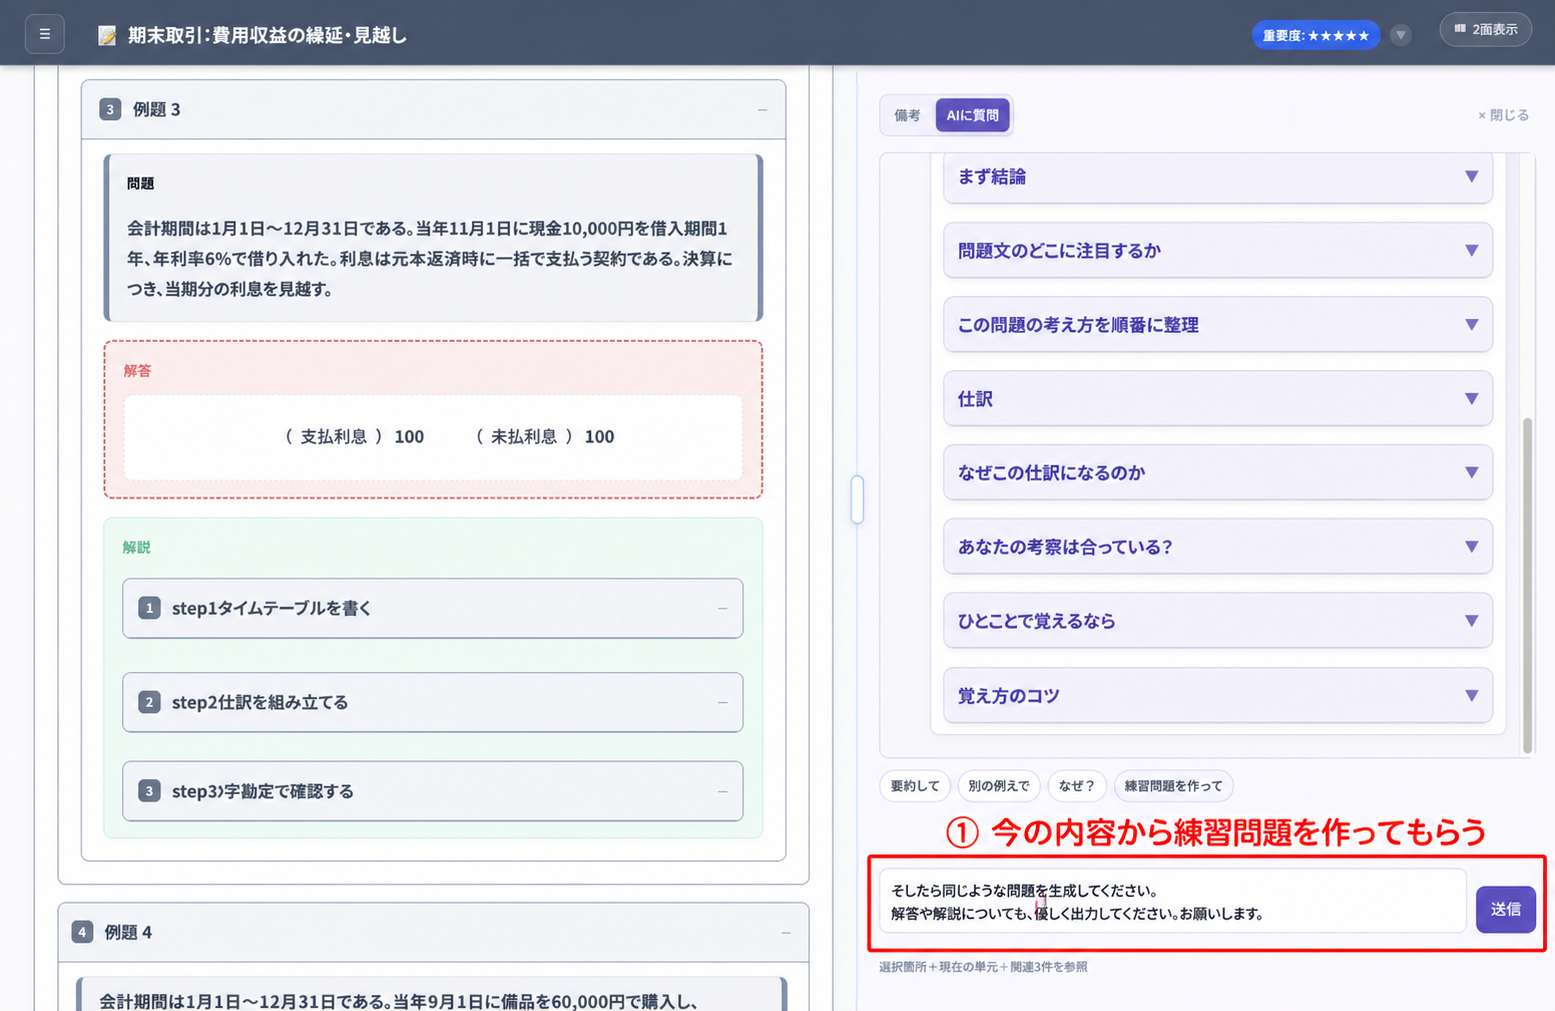Click the 重要度 star rating badge
The width and height of the screenshot is (1555, 1011).
1315,35
